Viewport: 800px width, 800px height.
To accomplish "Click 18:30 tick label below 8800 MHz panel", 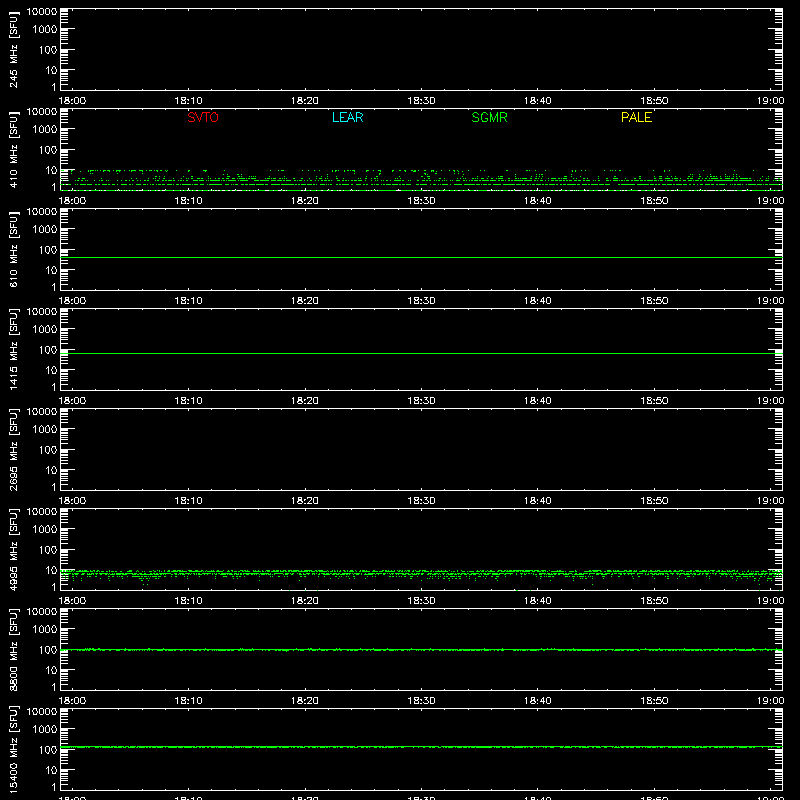I will click(421, 701).
